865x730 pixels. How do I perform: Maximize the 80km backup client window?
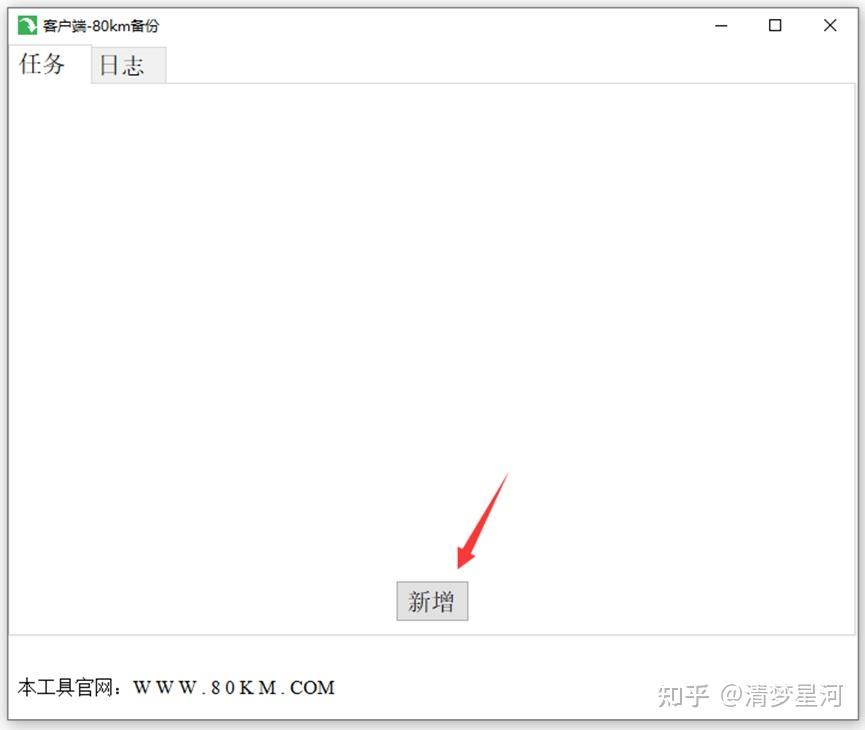coord(775,25)
